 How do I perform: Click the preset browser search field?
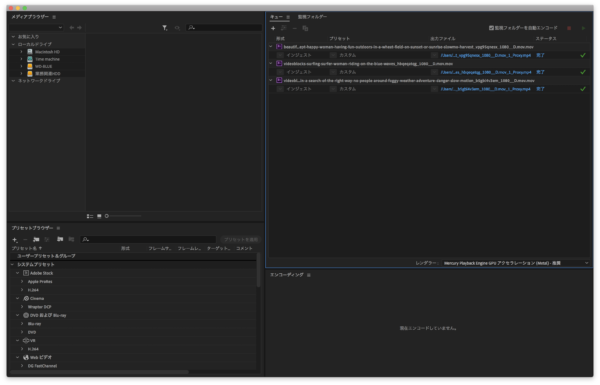click(x=148, y=240)
